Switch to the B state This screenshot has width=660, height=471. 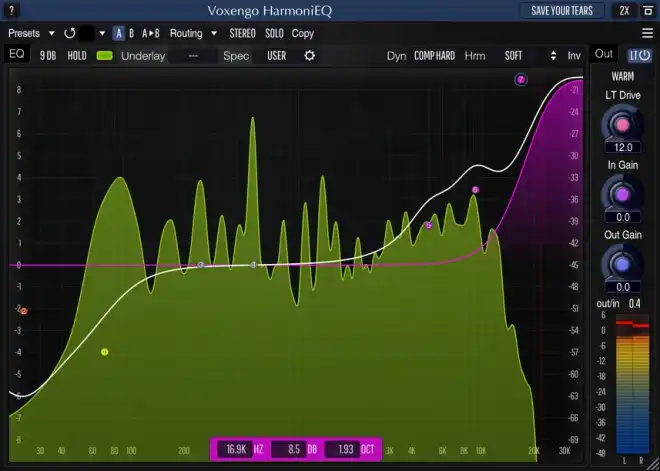131,33
